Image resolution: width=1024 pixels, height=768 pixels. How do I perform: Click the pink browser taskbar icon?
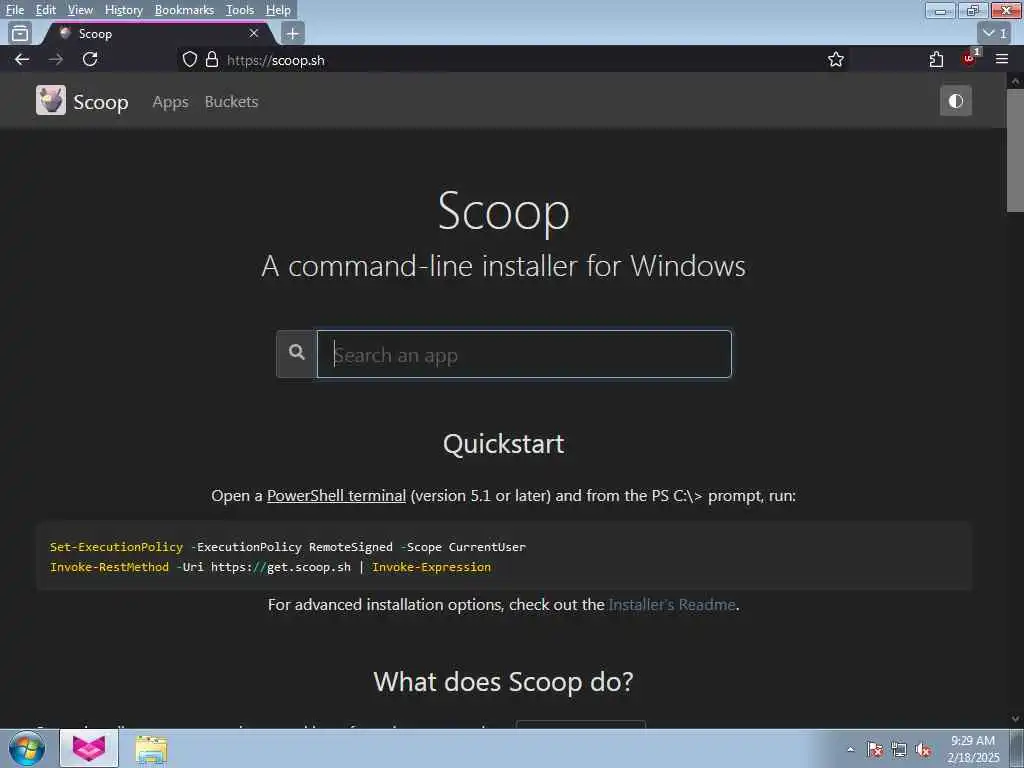(89, 748)
